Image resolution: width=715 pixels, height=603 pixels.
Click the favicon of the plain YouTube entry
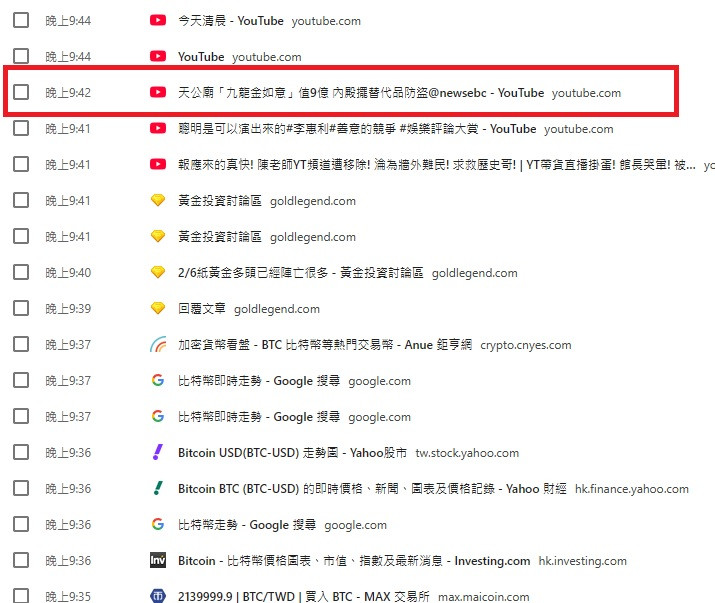158,56
